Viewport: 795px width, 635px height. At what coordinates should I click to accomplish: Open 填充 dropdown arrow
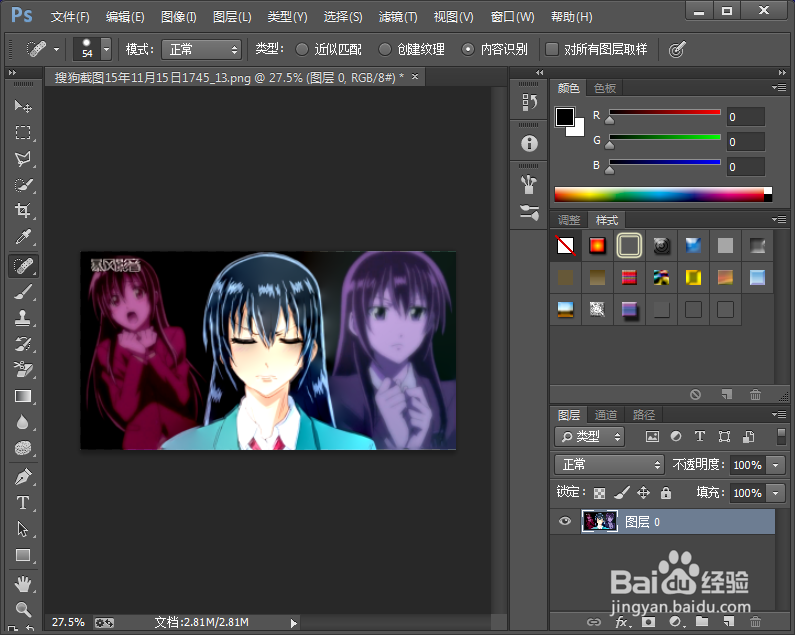pos(775,492)
